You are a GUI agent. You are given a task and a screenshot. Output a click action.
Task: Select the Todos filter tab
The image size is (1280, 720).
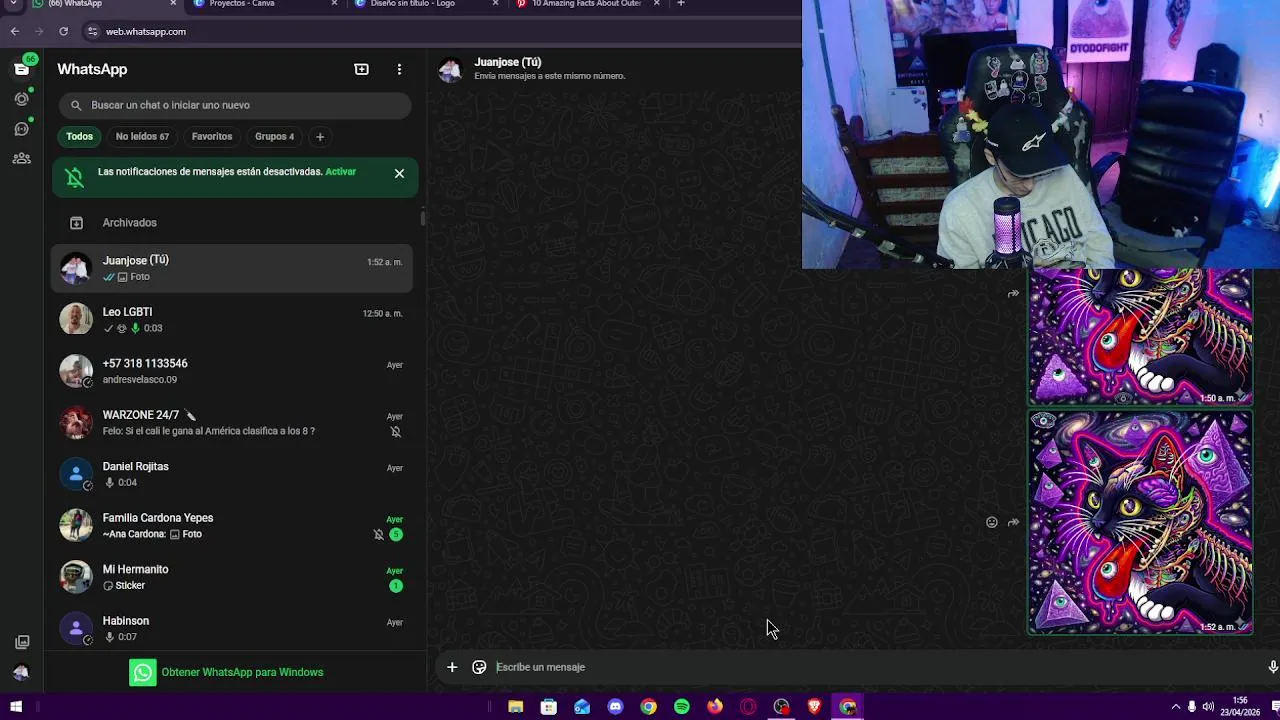click(x=79, y=136)
